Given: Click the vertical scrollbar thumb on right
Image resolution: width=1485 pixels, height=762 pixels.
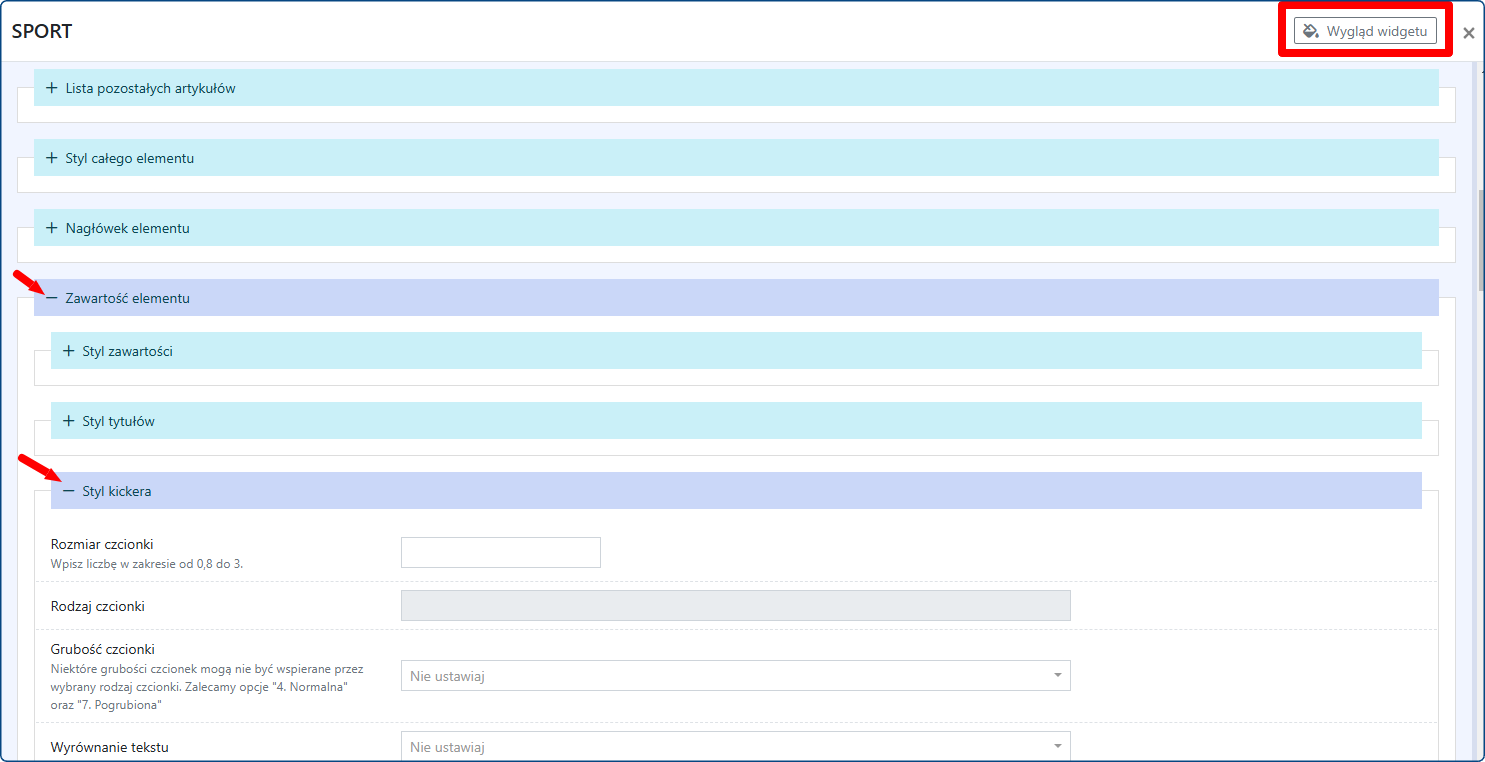Looking at the screenshot, I should click(1480, 240).
